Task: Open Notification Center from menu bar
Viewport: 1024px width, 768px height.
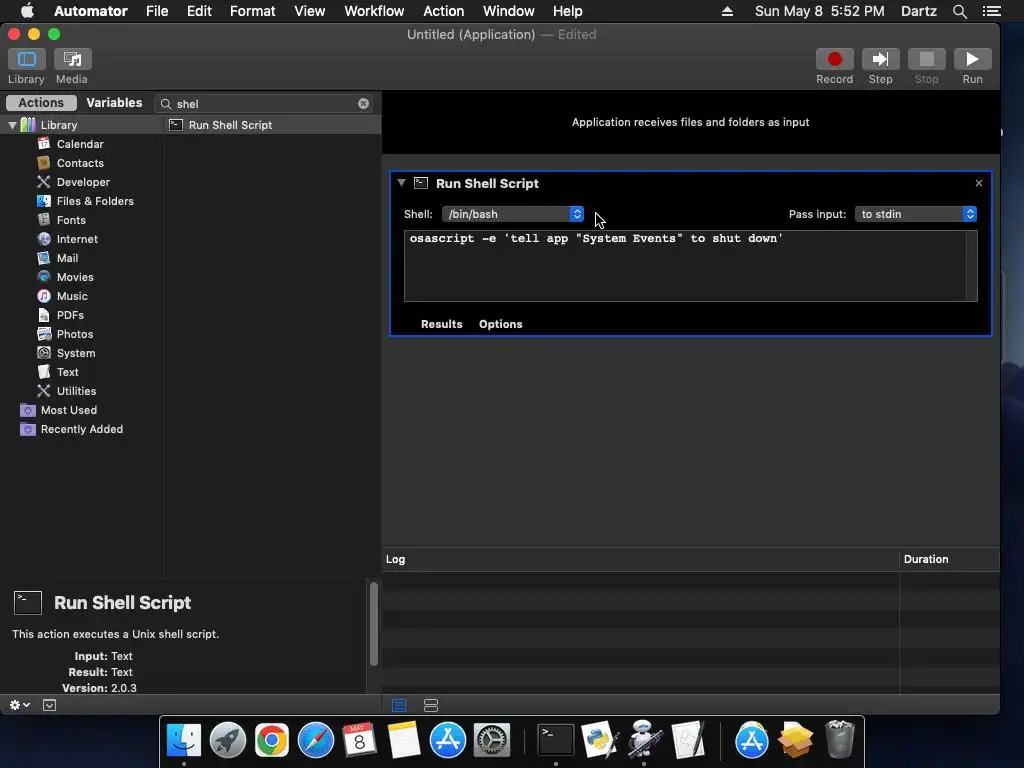Action: point(991,11)
